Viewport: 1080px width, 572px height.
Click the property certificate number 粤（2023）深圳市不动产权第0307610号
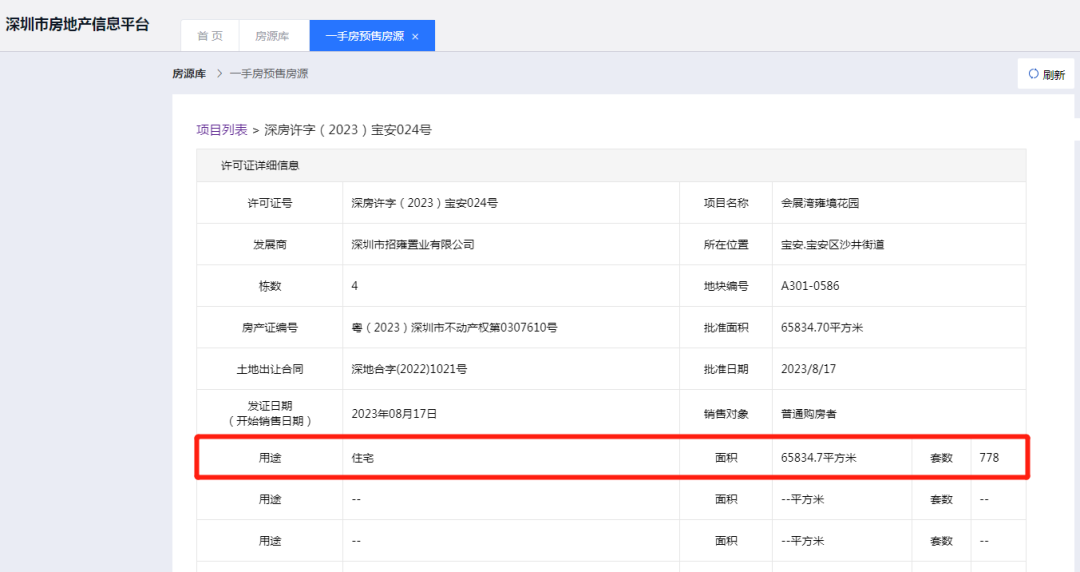click(455, 328)
